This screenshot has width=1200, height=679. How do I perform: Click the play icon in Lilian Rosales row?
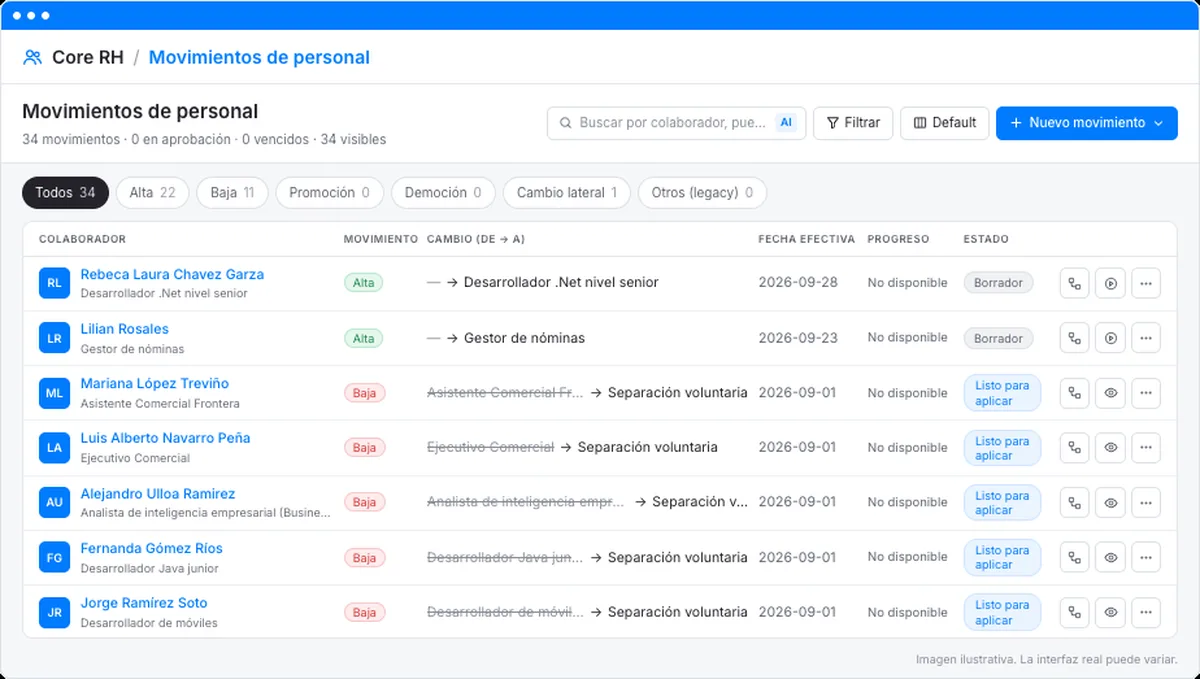(1110, 338)
